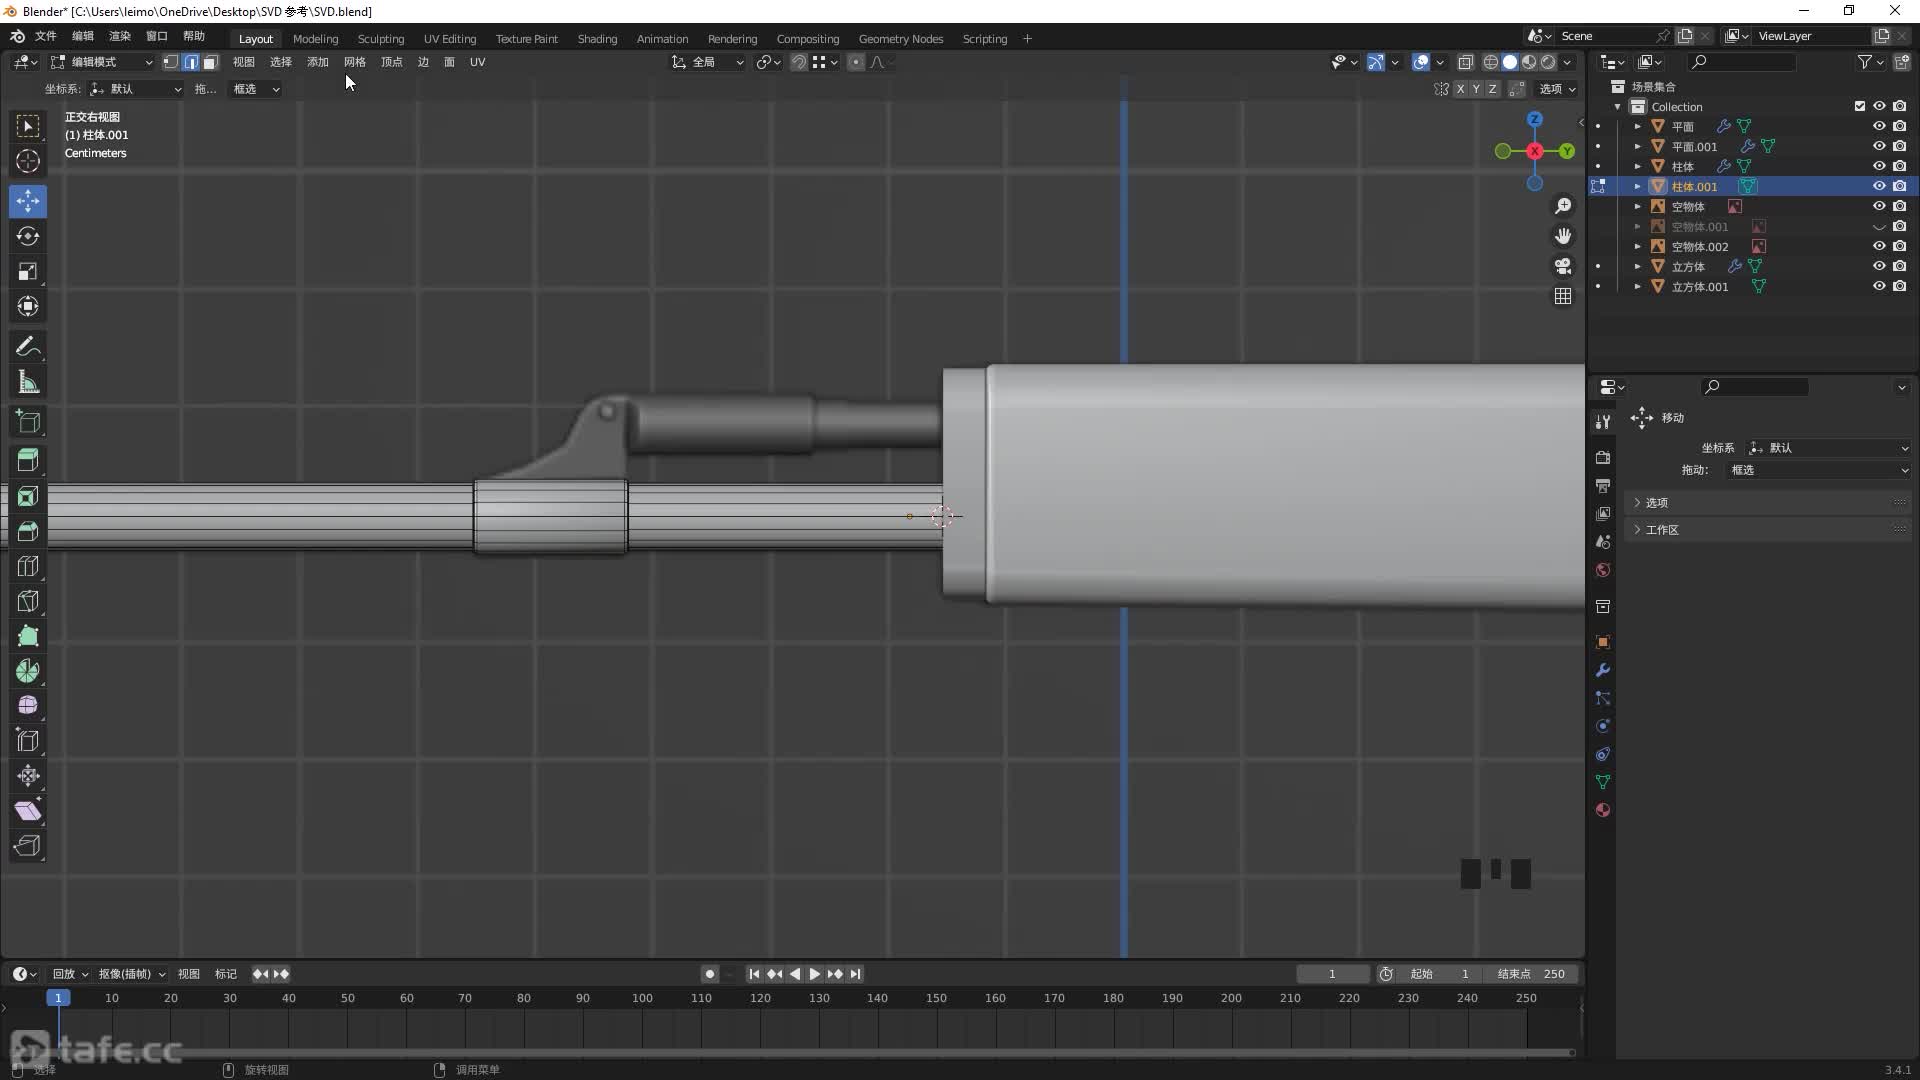
Task: Activate the Transform tool
Action: [28, 306]
